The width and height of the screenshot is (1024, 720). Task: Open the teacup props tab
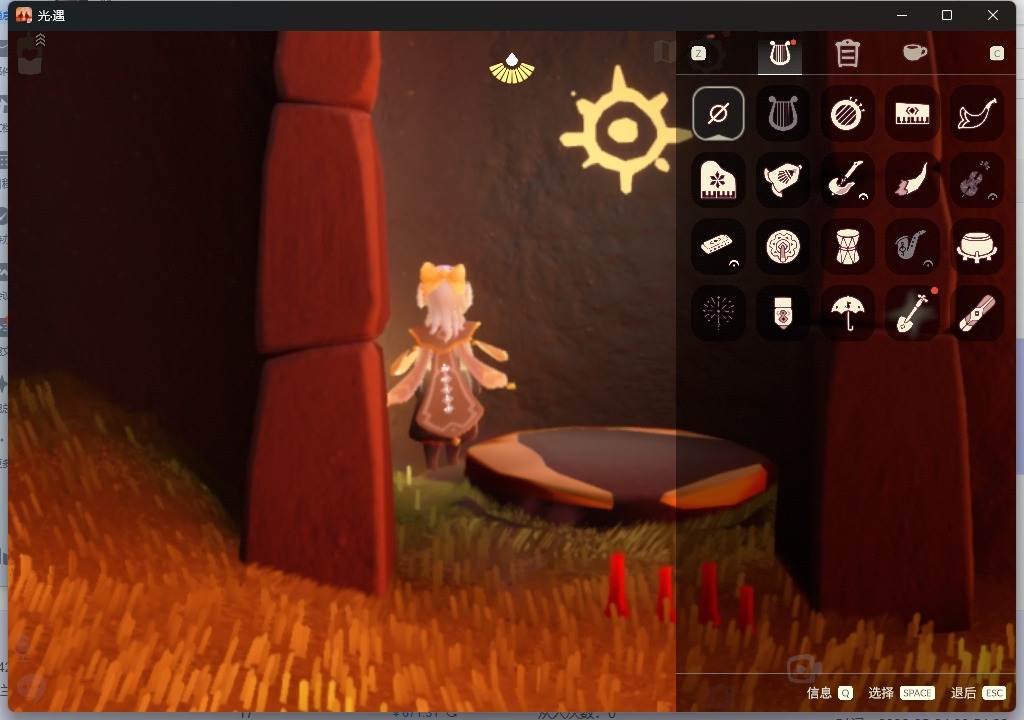(x=914, y=52)
